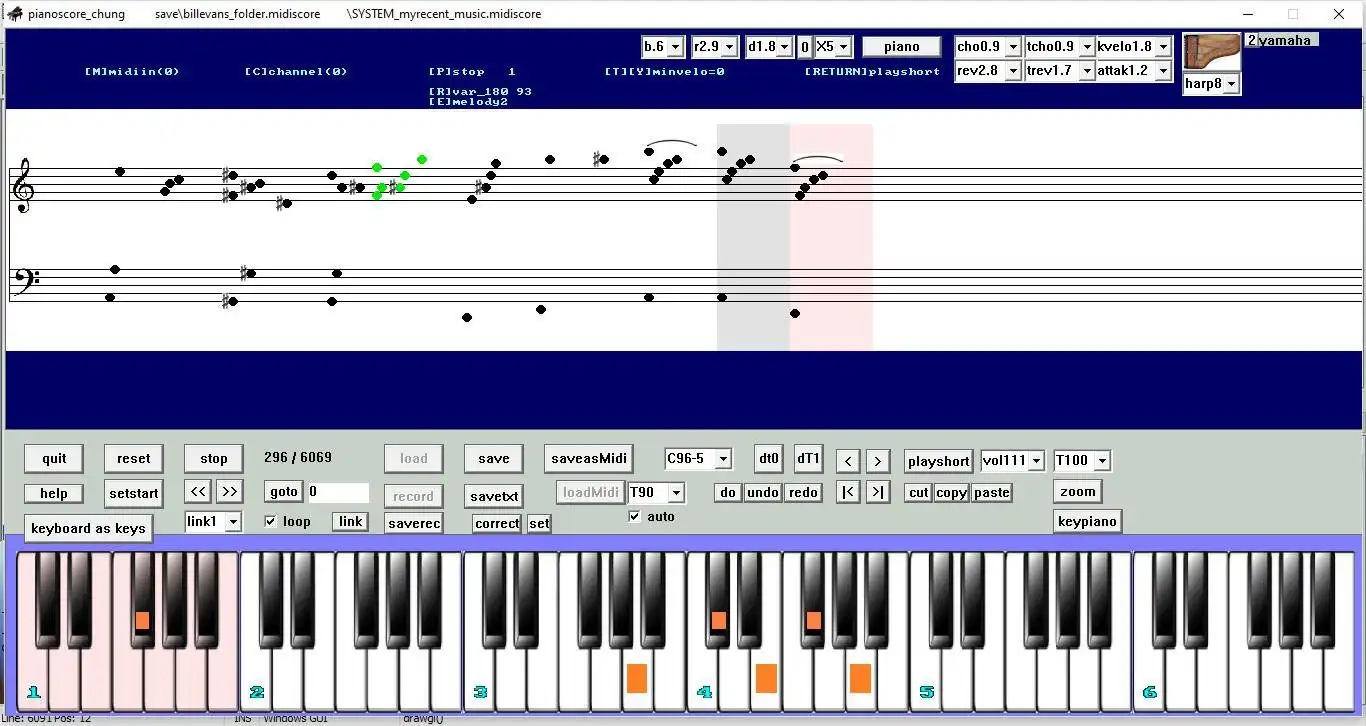Stop playback with the stop button
The image size is (1366, 726).
pyautogui.click(x=214, y=459)
